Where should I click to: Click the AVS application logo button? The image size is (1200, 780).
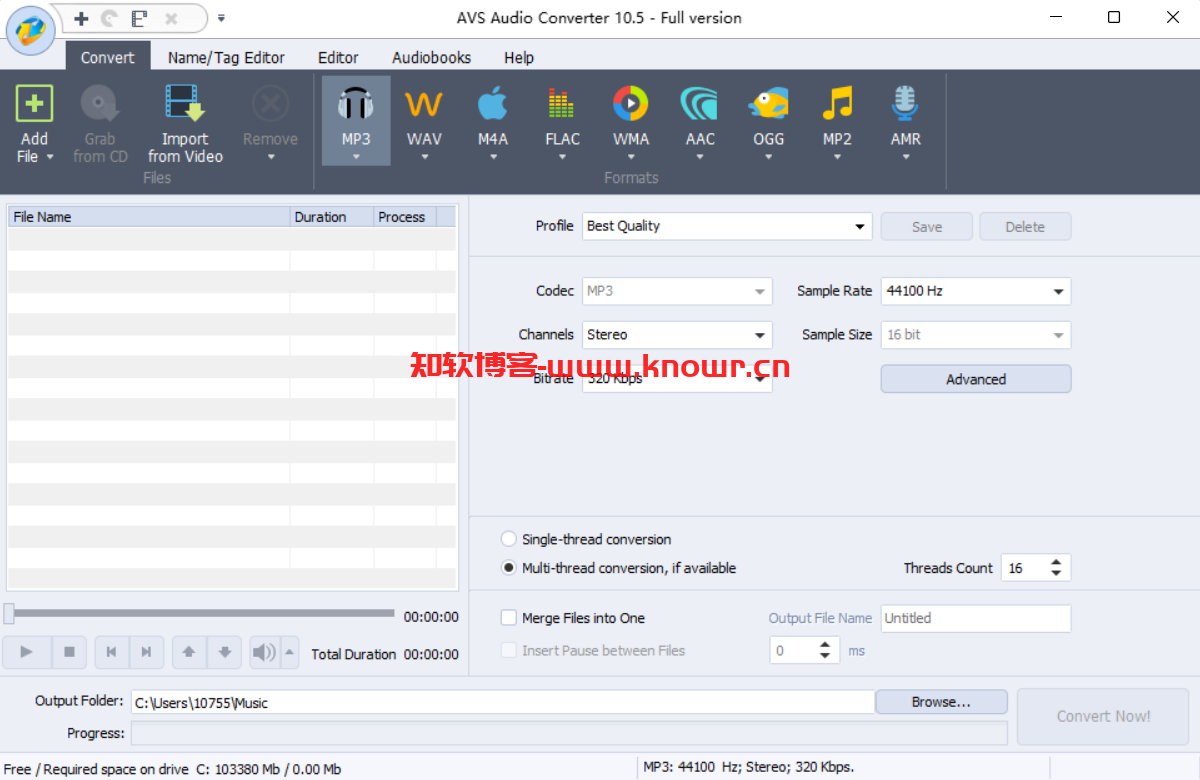click(x=30, y=29)
